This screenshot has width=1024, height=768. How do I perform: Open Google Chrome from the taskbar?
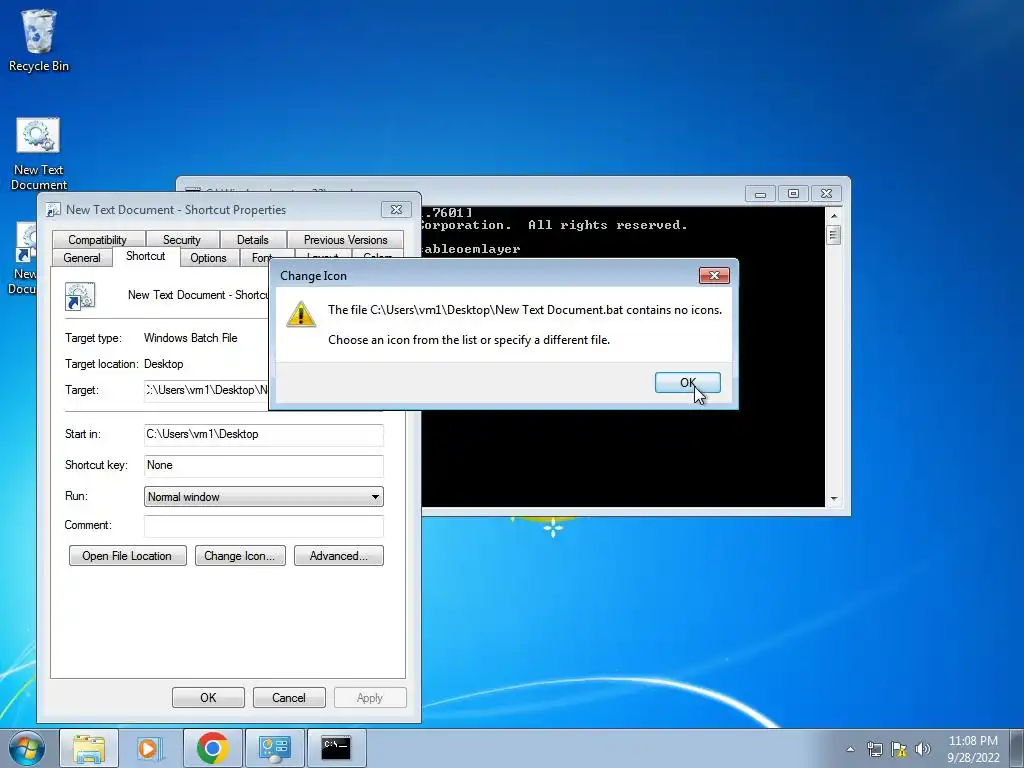click(212, 748)
